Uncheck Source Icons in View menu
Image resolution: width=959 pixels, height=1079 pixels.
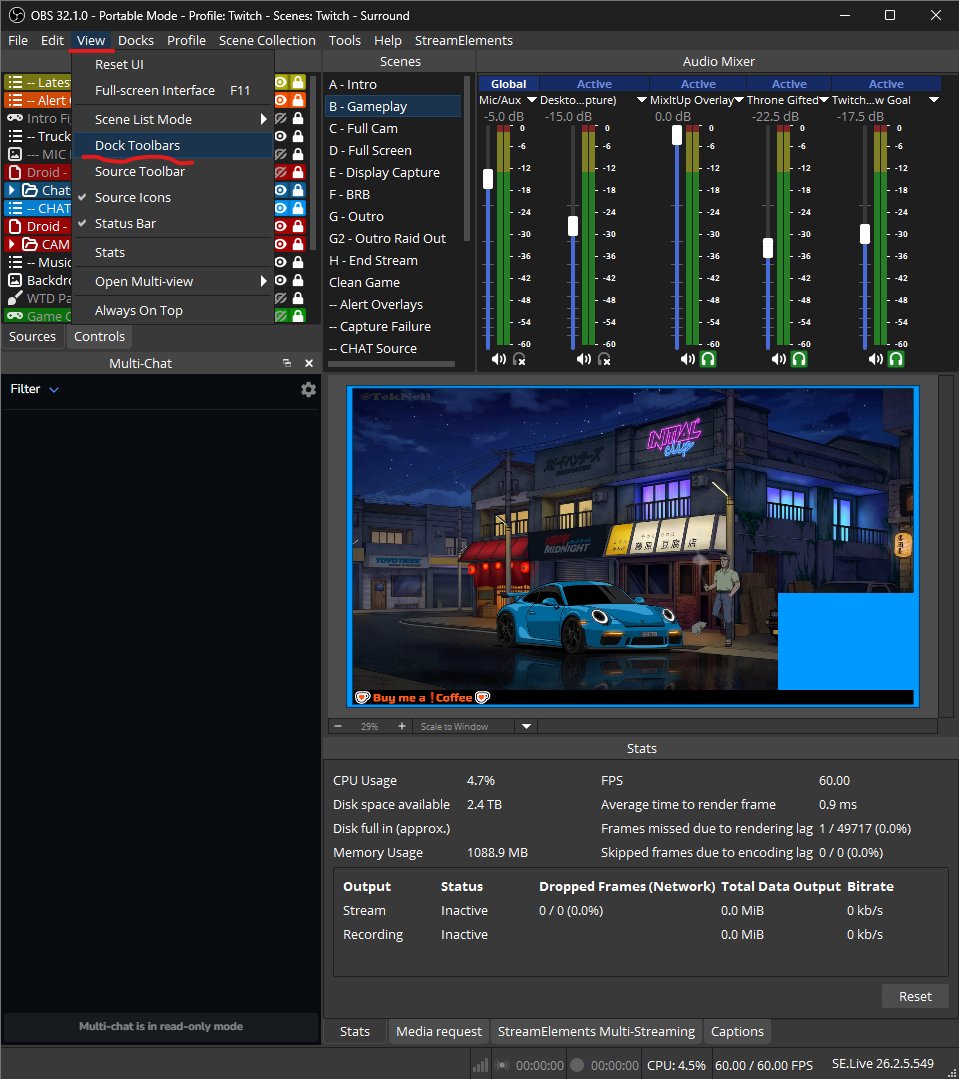coord(173,197)
